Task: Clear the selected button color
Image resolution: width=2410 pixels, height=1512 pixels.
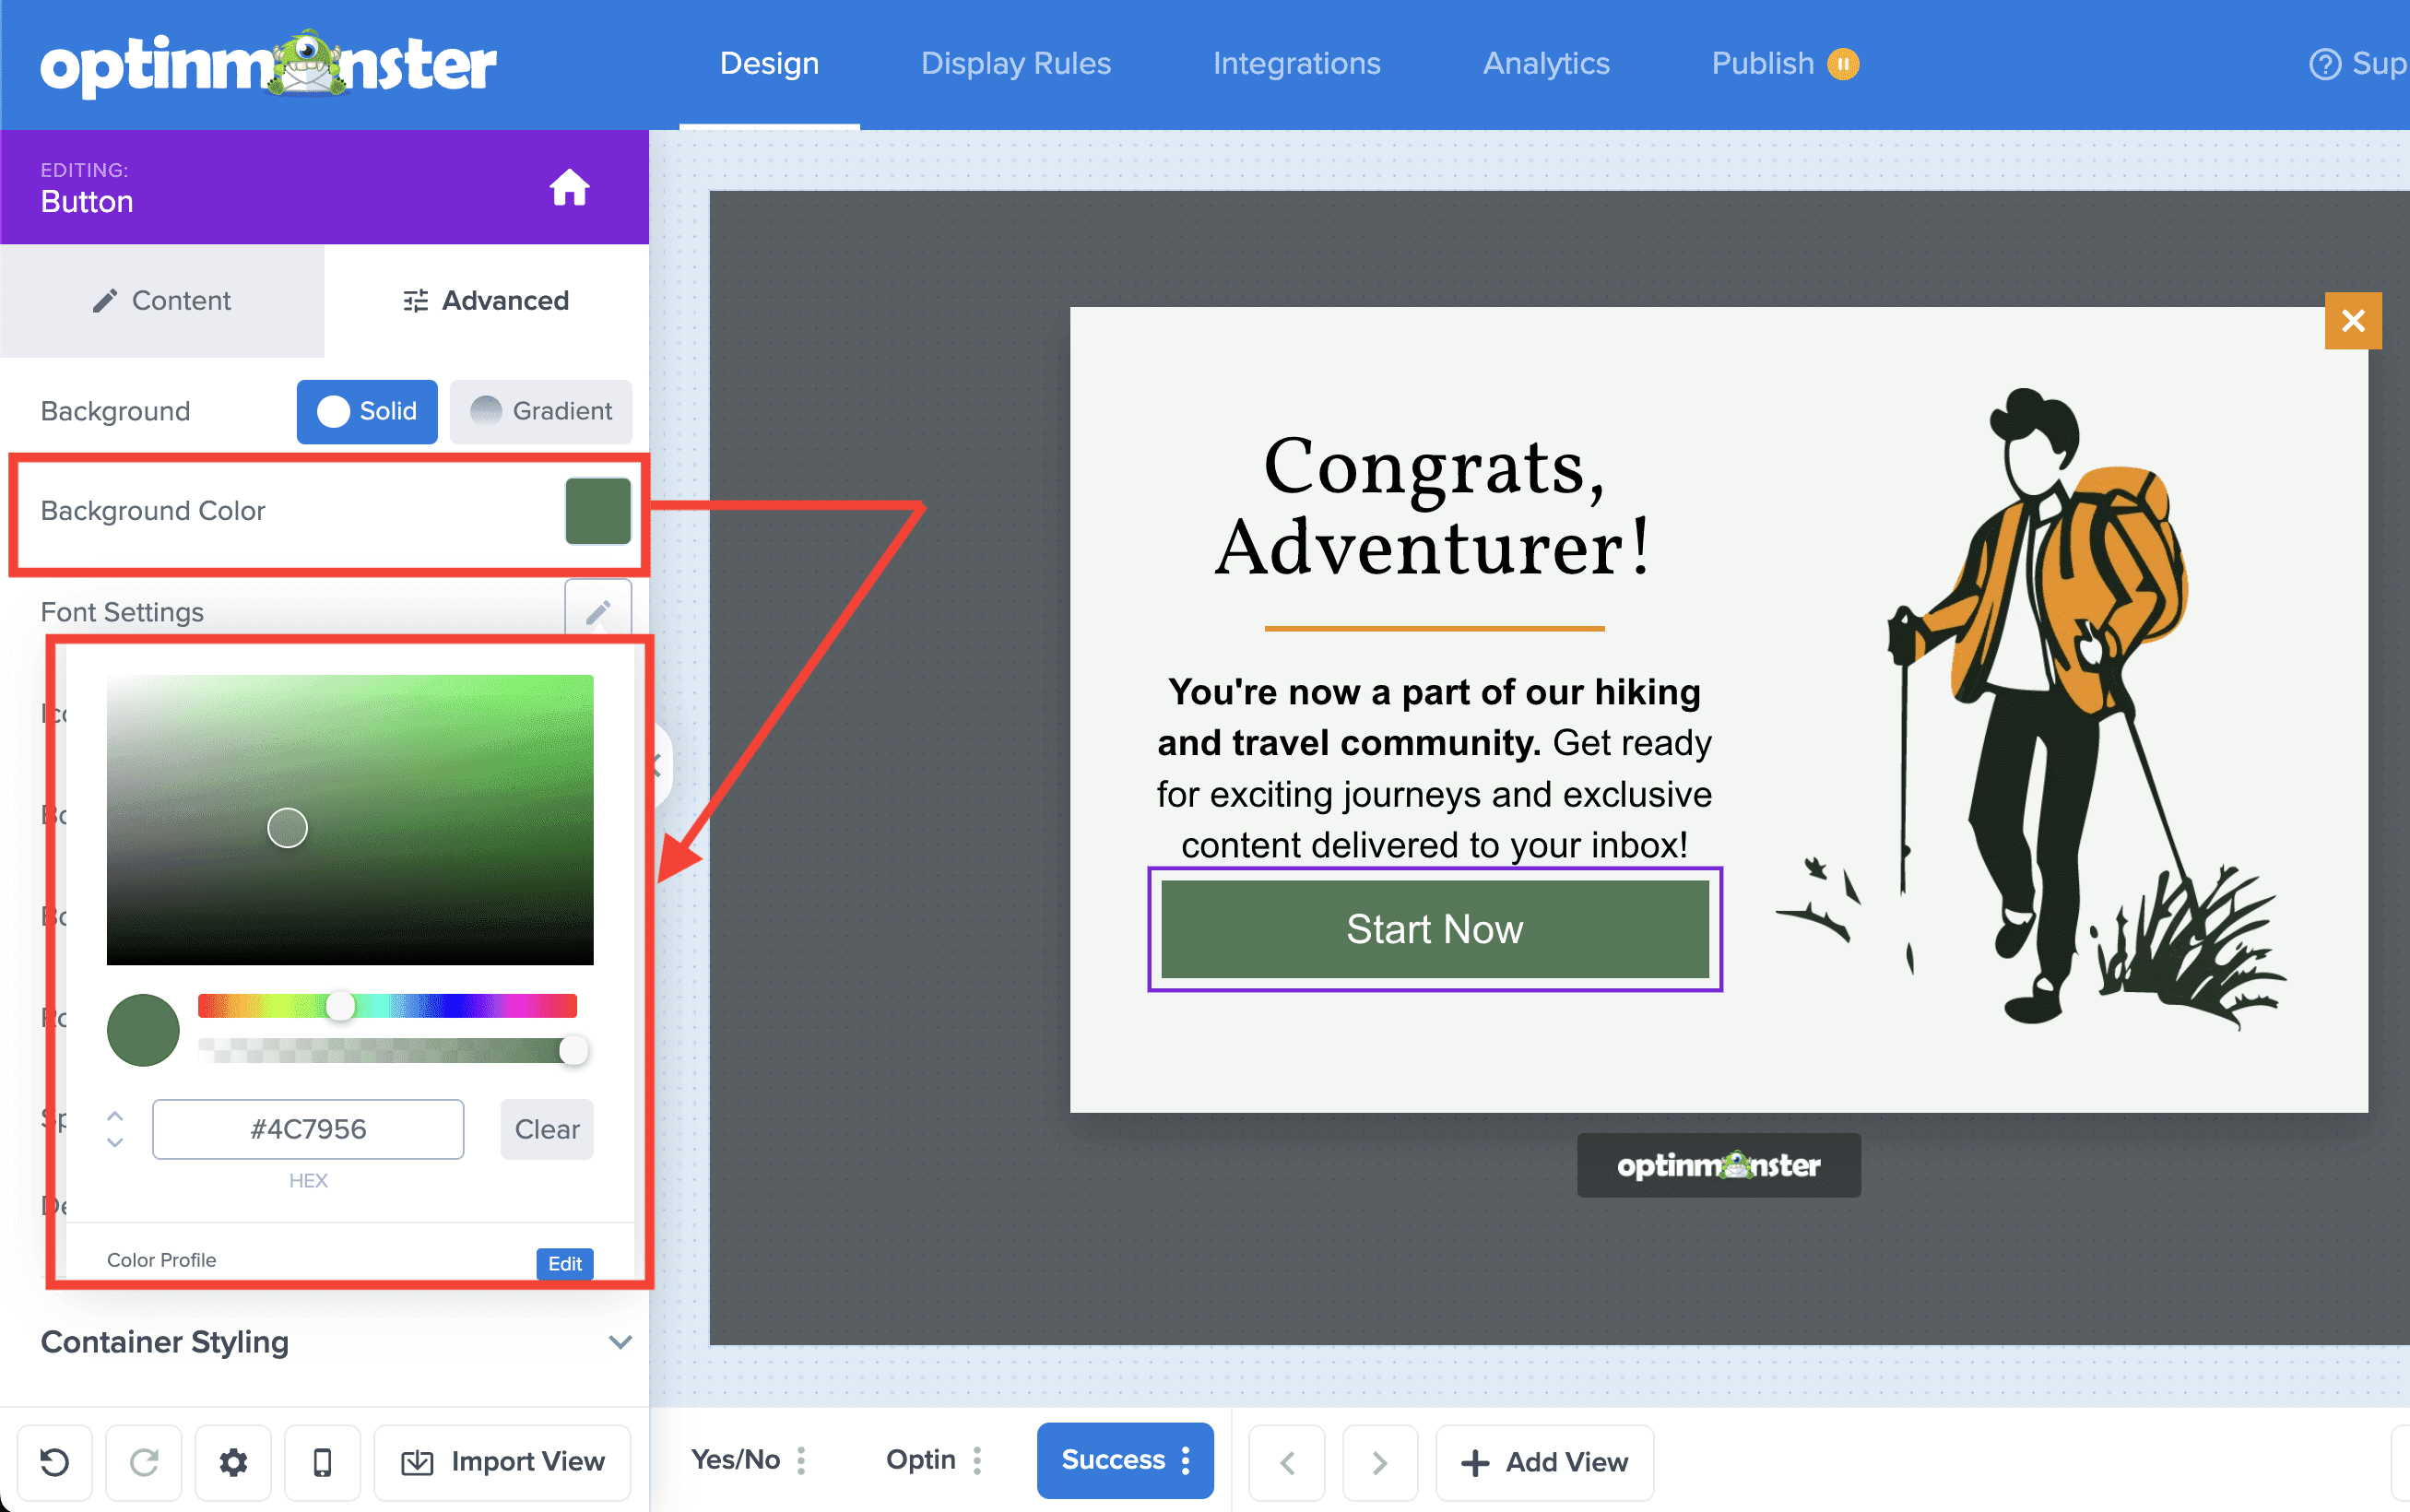Action: coord(546,1129)
